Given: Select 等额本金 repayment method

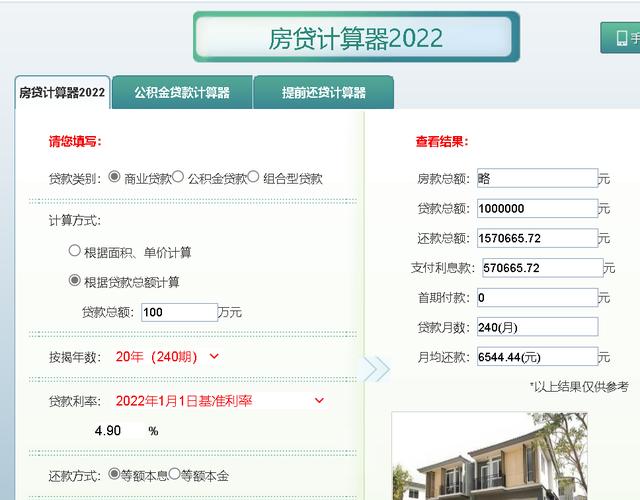Looking at the screenshot, I should pyautogui.click(x=174, y=474).
